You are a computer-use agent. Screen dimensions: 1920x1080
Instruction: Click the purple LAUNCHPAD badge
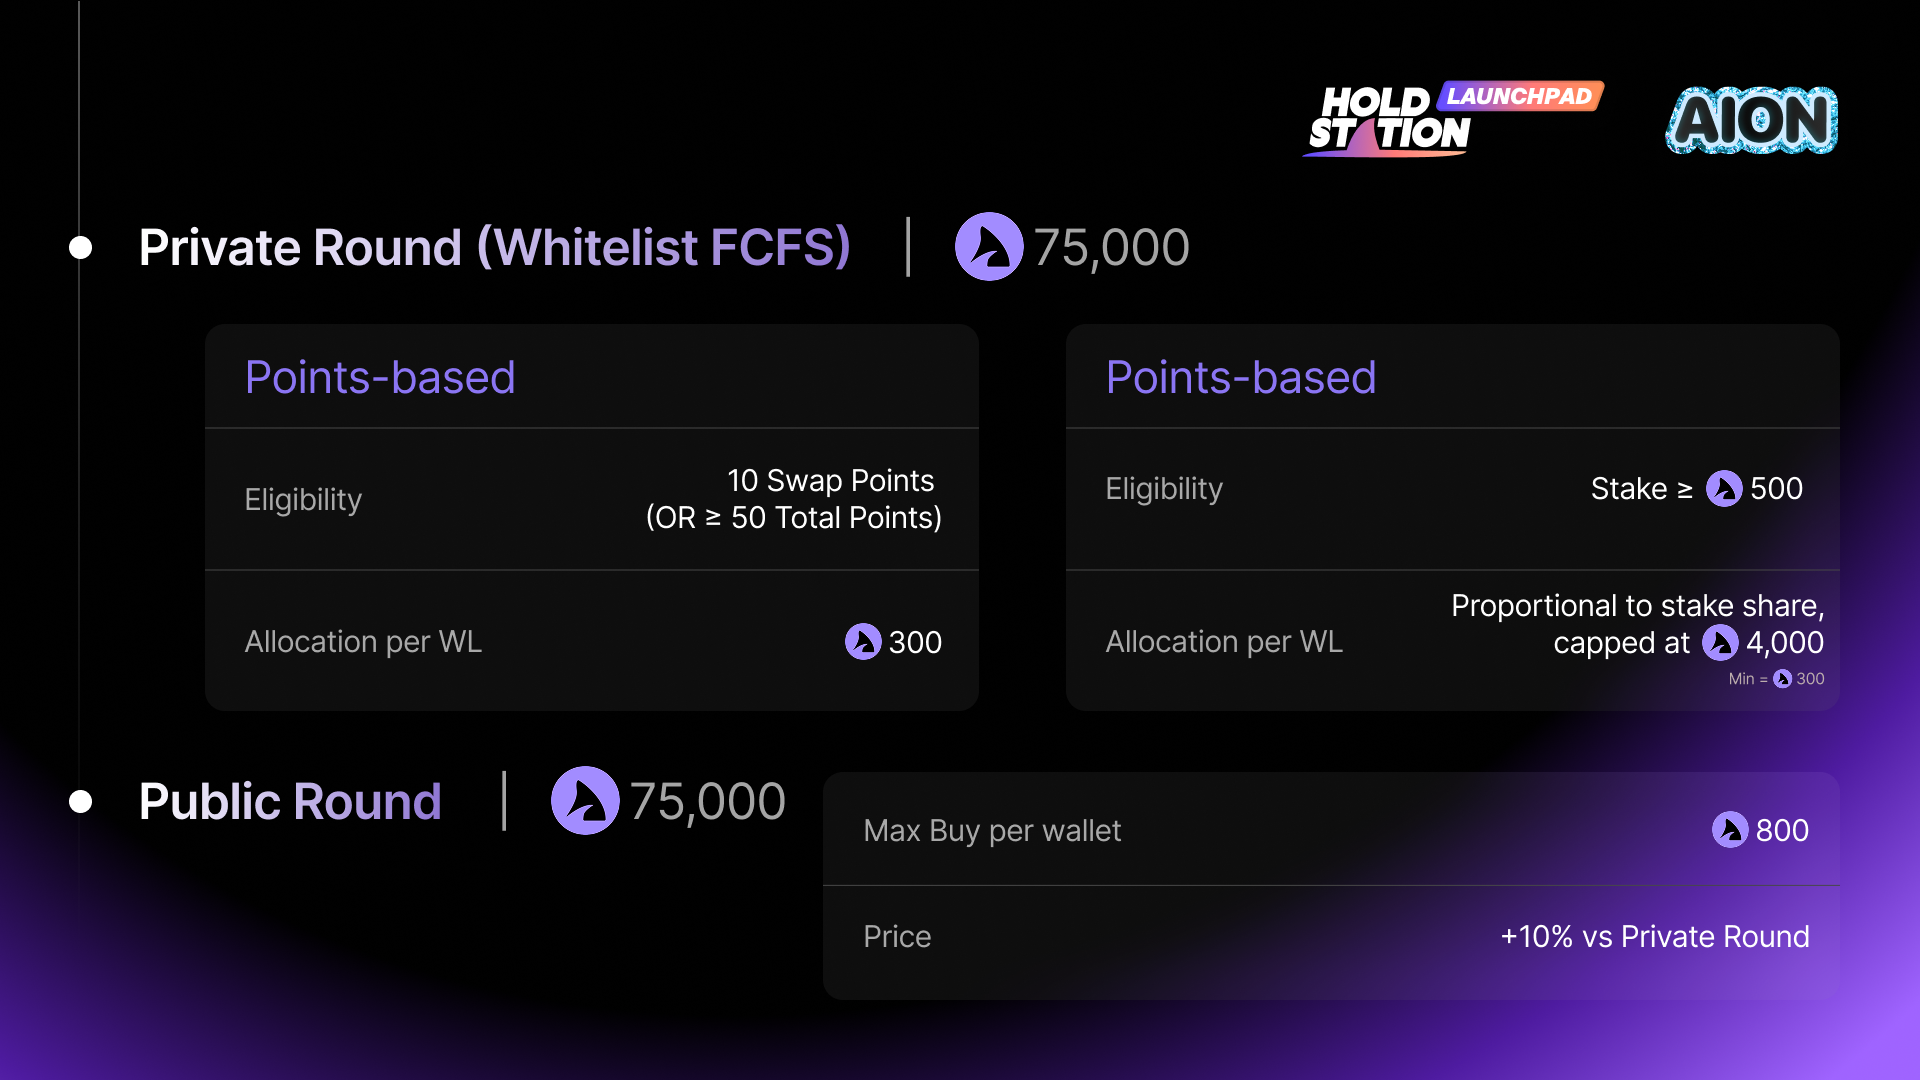pos(1521,96)
